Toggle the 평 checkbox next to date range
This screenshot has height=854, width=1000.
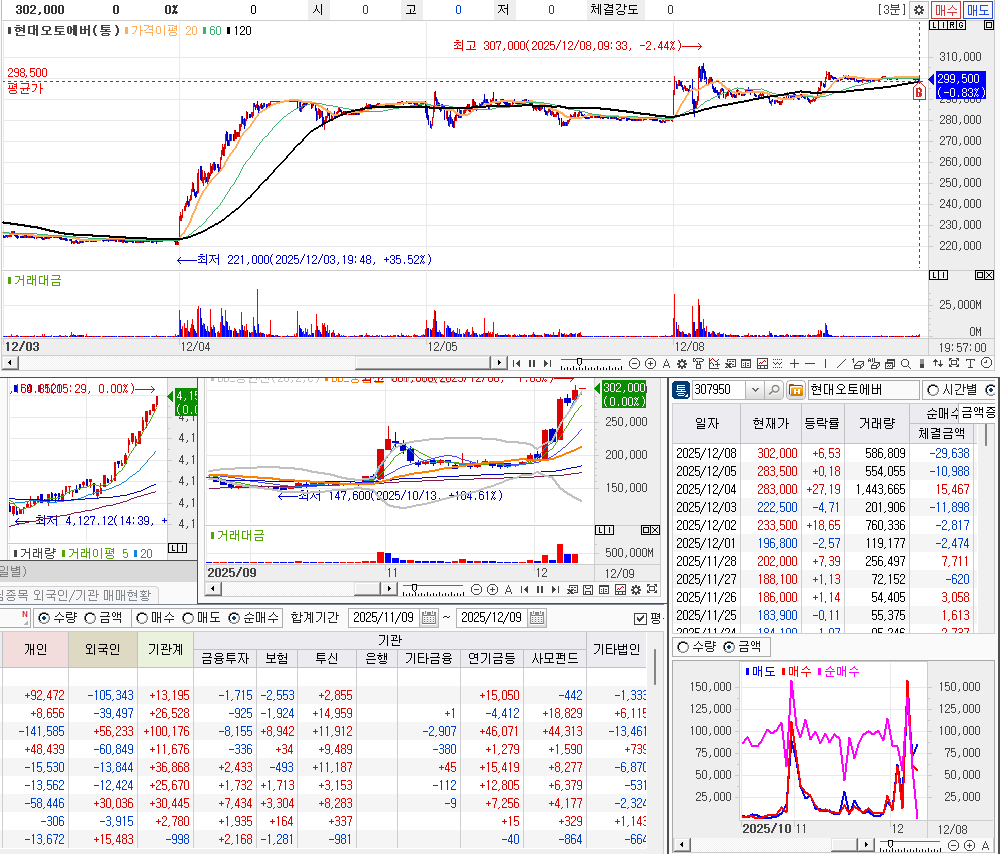coord(640,619)
